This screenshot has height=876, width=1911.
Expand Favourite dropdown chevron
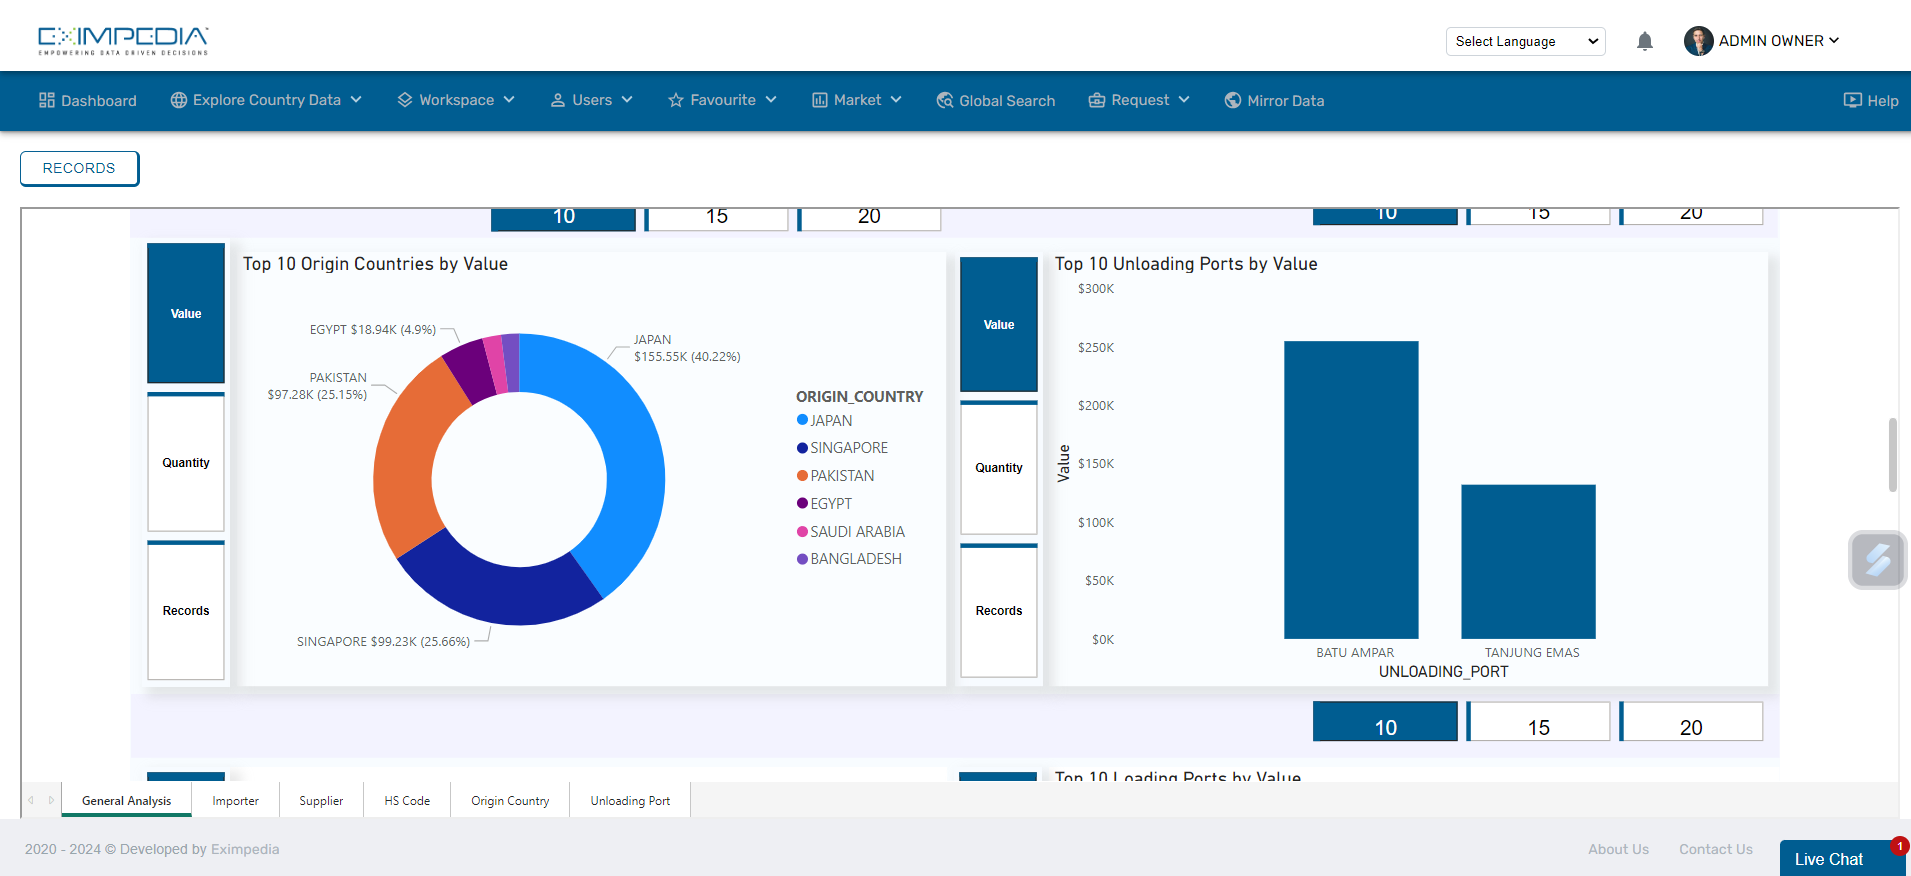click(771, 100)
